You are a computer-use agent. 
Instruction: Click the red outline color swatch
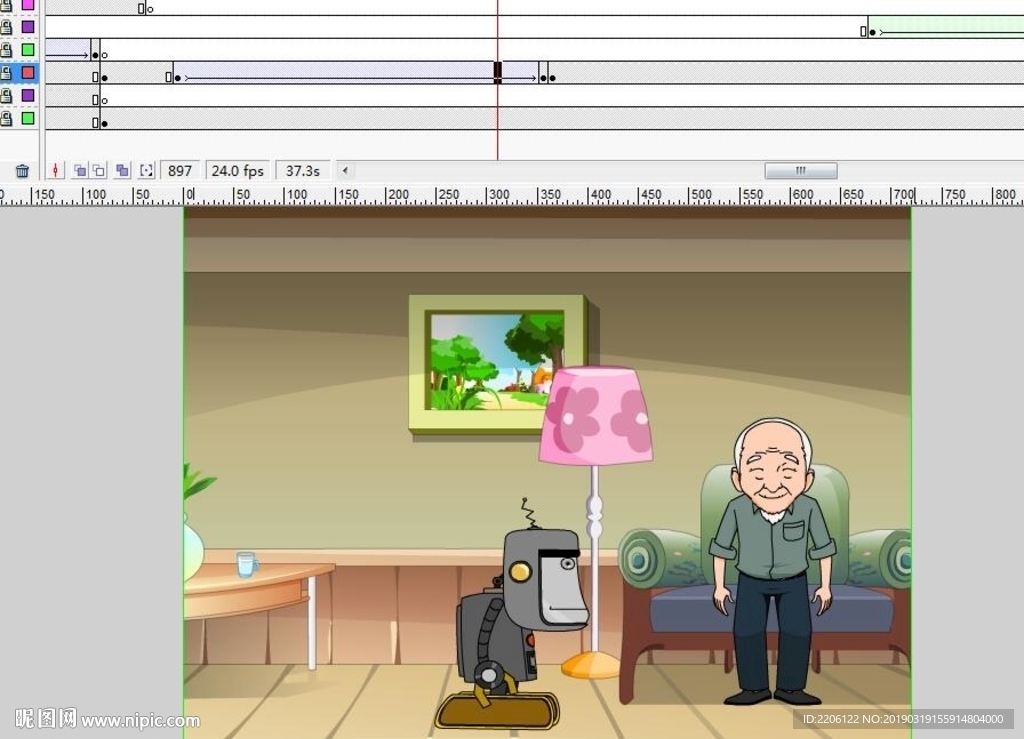coord(28,73)
